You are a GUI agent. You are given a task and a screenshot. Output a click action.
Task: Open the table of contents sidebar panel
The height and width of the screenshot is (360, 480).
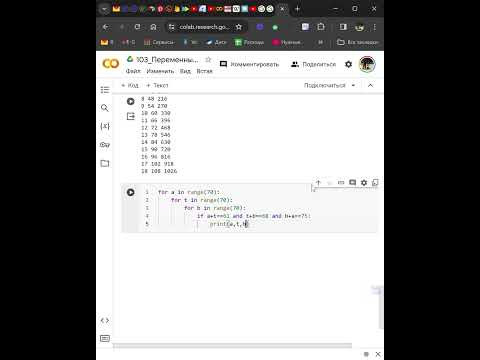105,90
